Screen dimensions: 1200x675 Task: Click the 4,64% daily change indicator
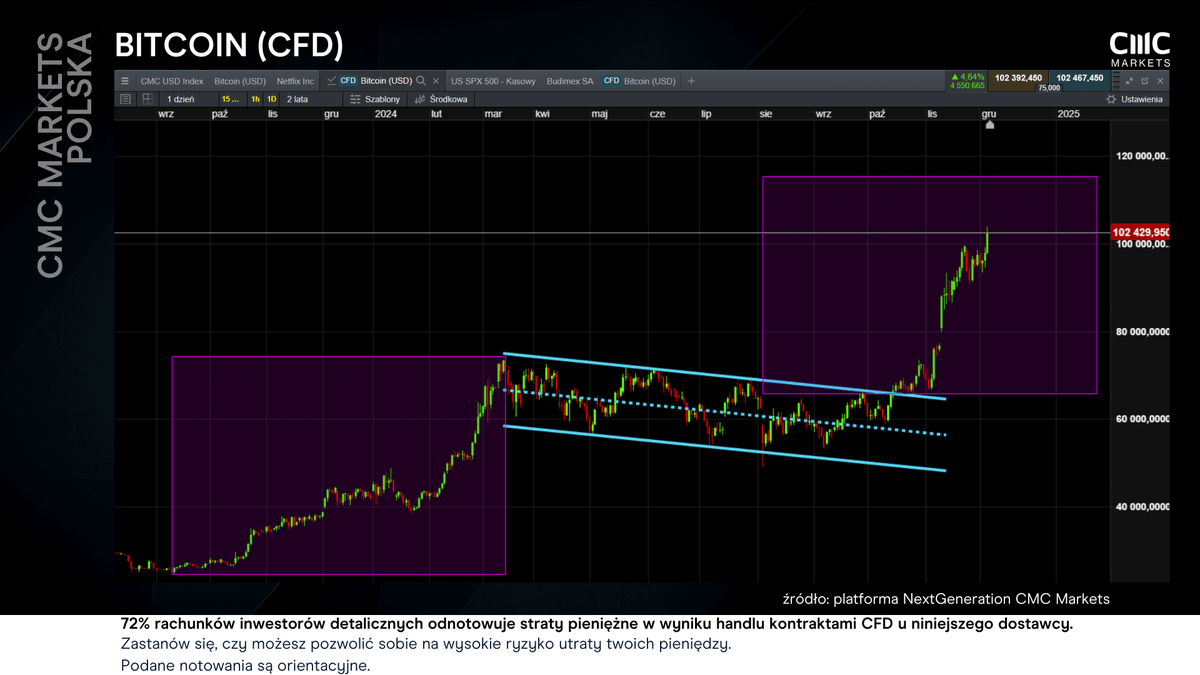coord(968,76)
